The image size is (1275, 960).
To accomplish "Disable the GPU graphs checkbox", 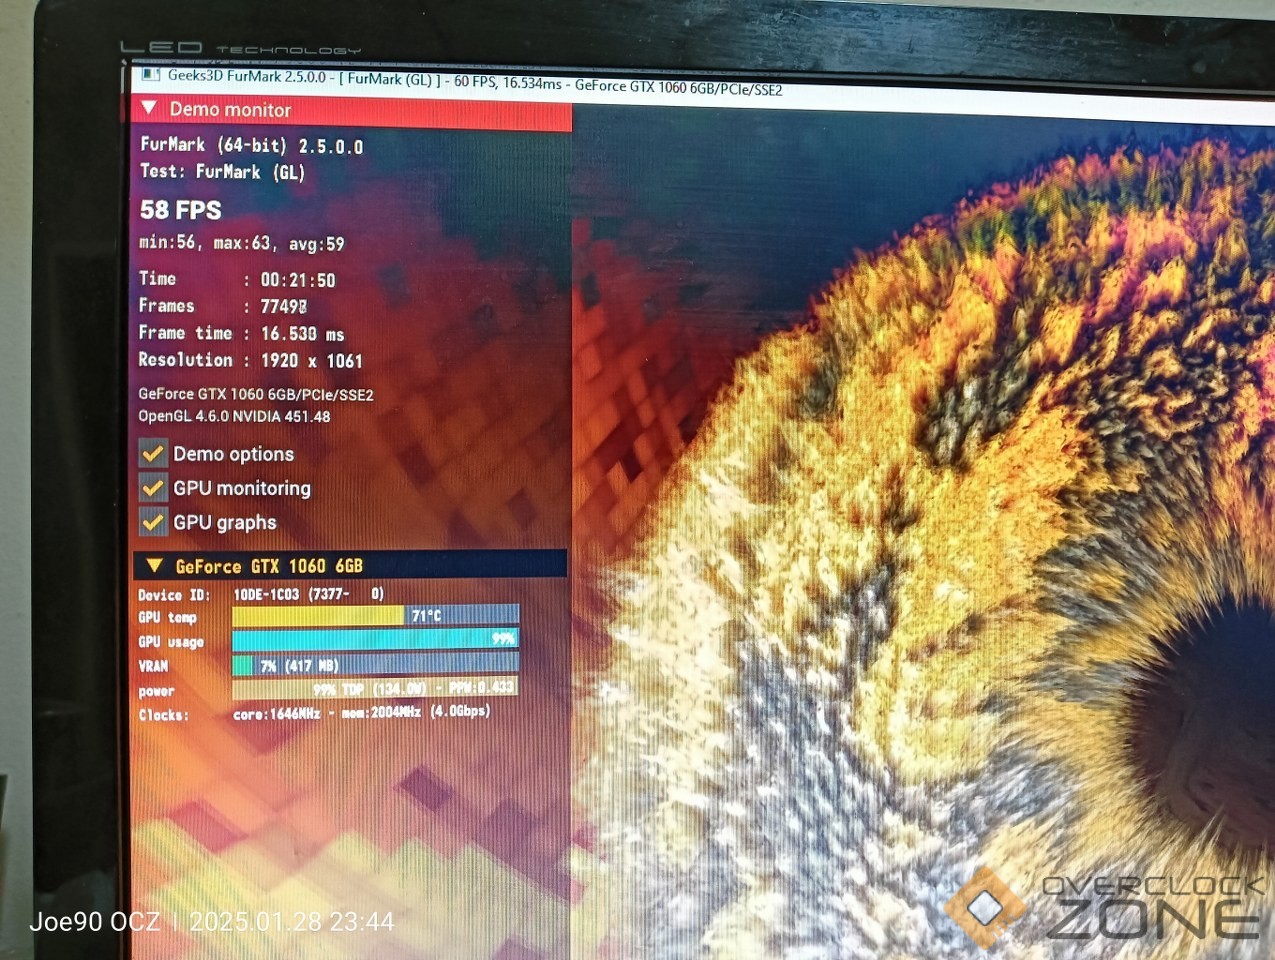I will [153, 521].
